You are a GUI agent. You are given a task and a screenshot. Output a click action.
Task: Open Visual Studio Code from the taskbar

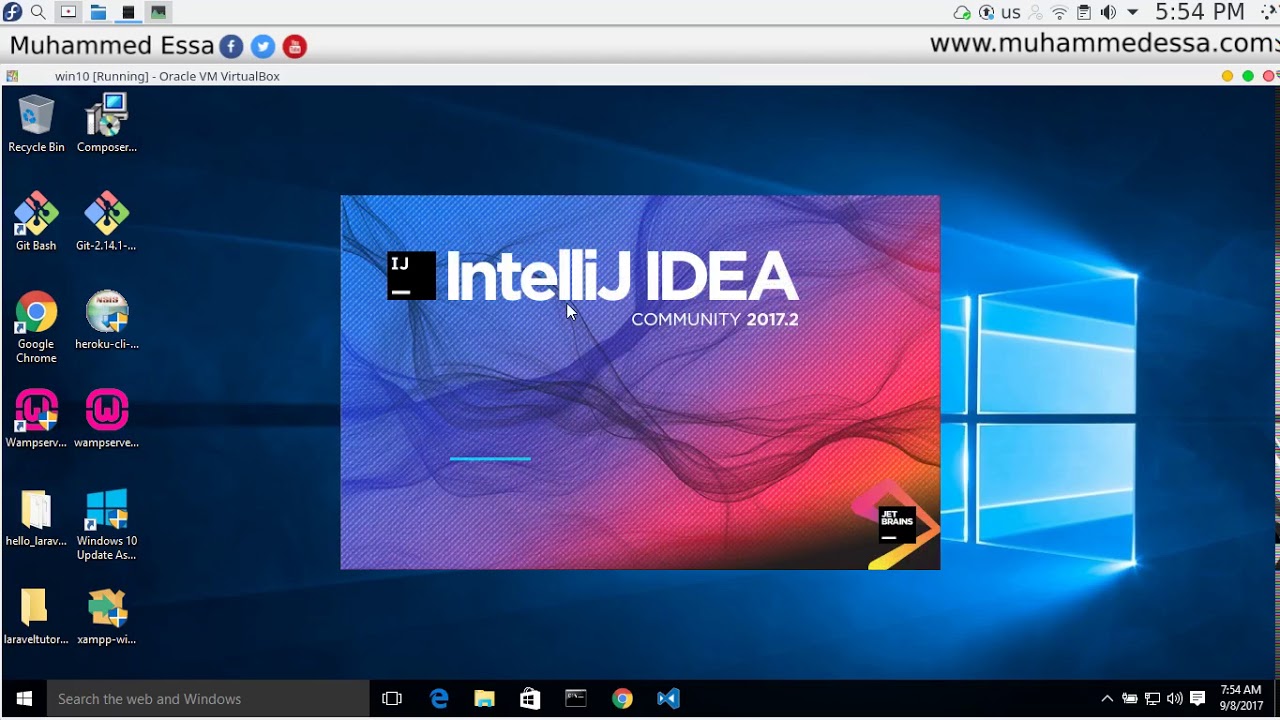tap(668, 699)
